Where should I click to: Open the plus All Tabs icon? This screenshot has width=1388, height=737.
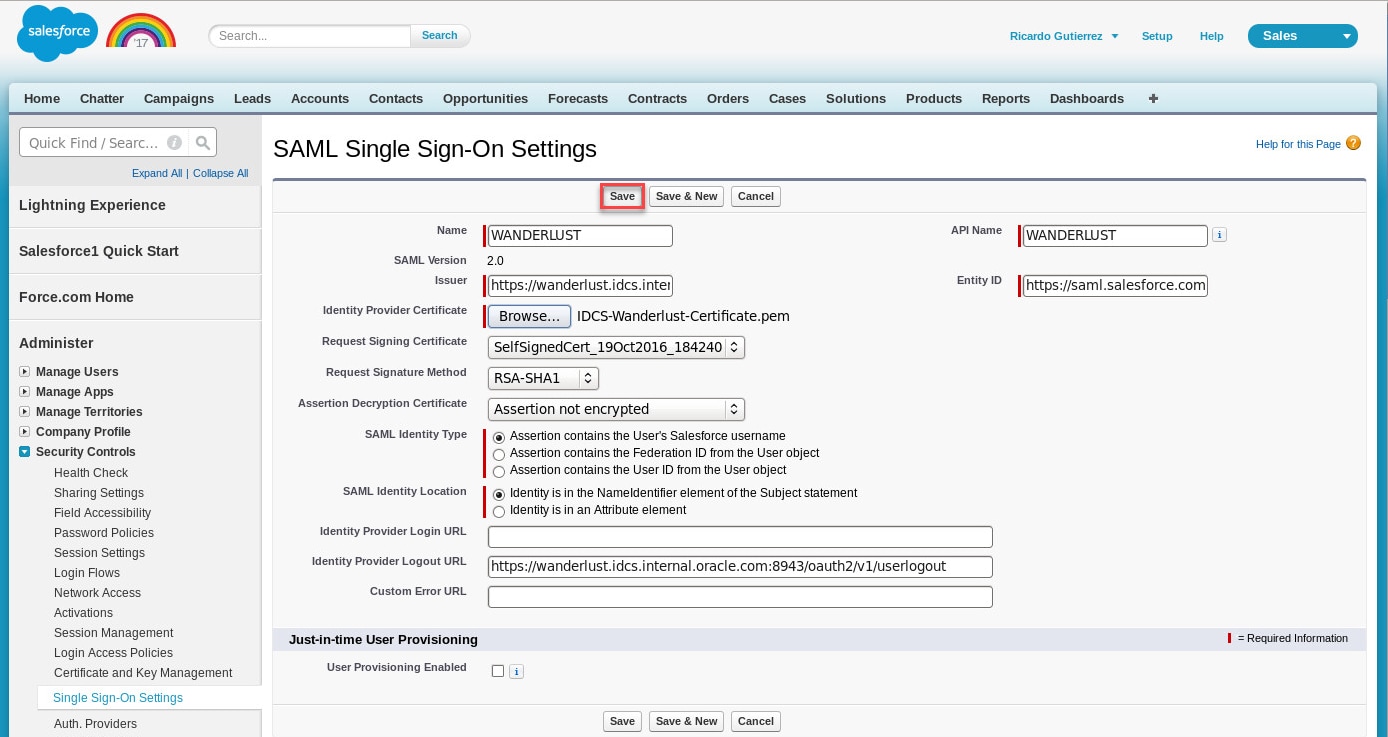(x=1153, y=98)
